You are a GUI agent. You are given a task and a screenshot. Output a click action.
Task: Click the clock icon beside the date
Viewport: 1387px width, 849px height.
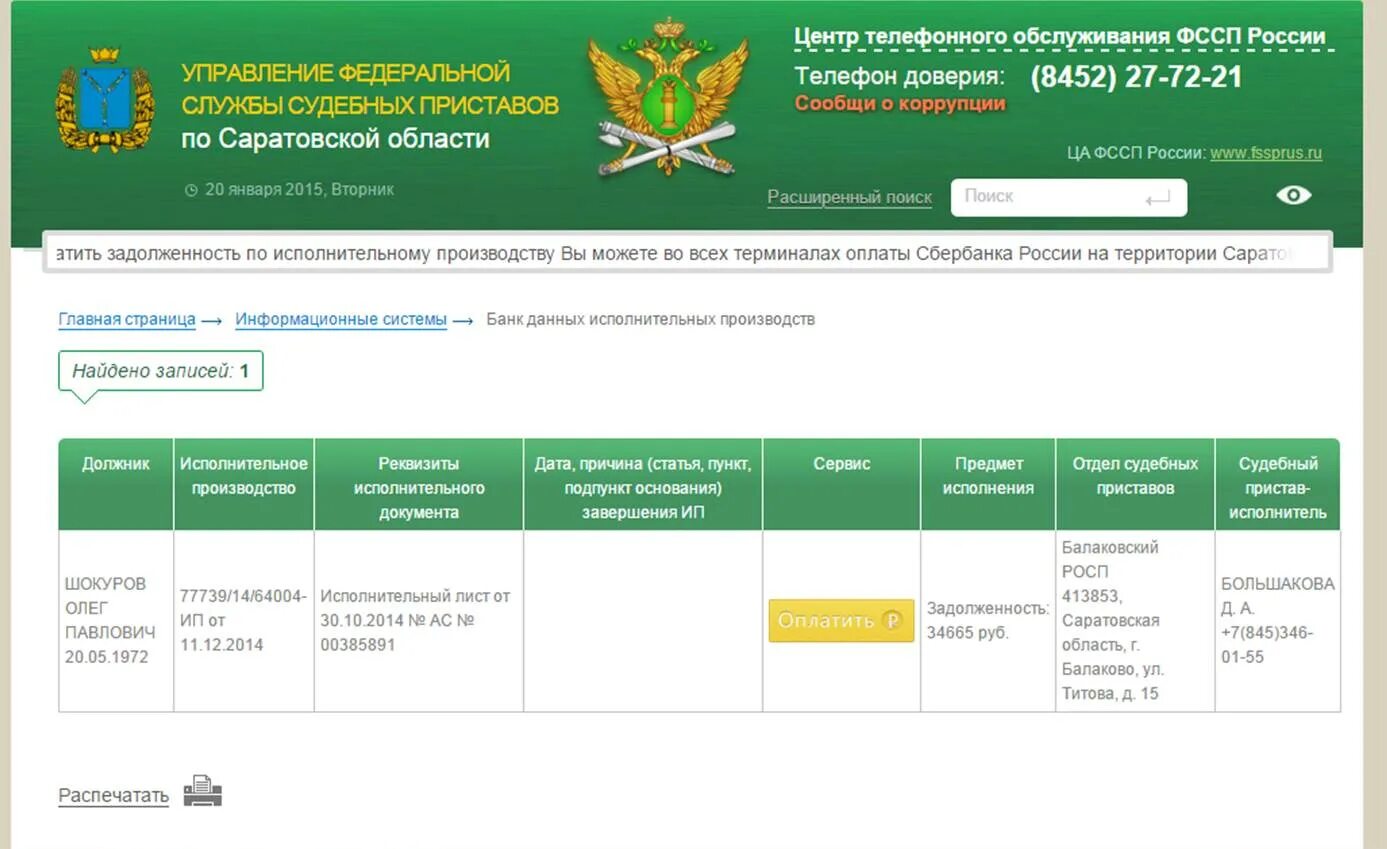pos(191,190)
